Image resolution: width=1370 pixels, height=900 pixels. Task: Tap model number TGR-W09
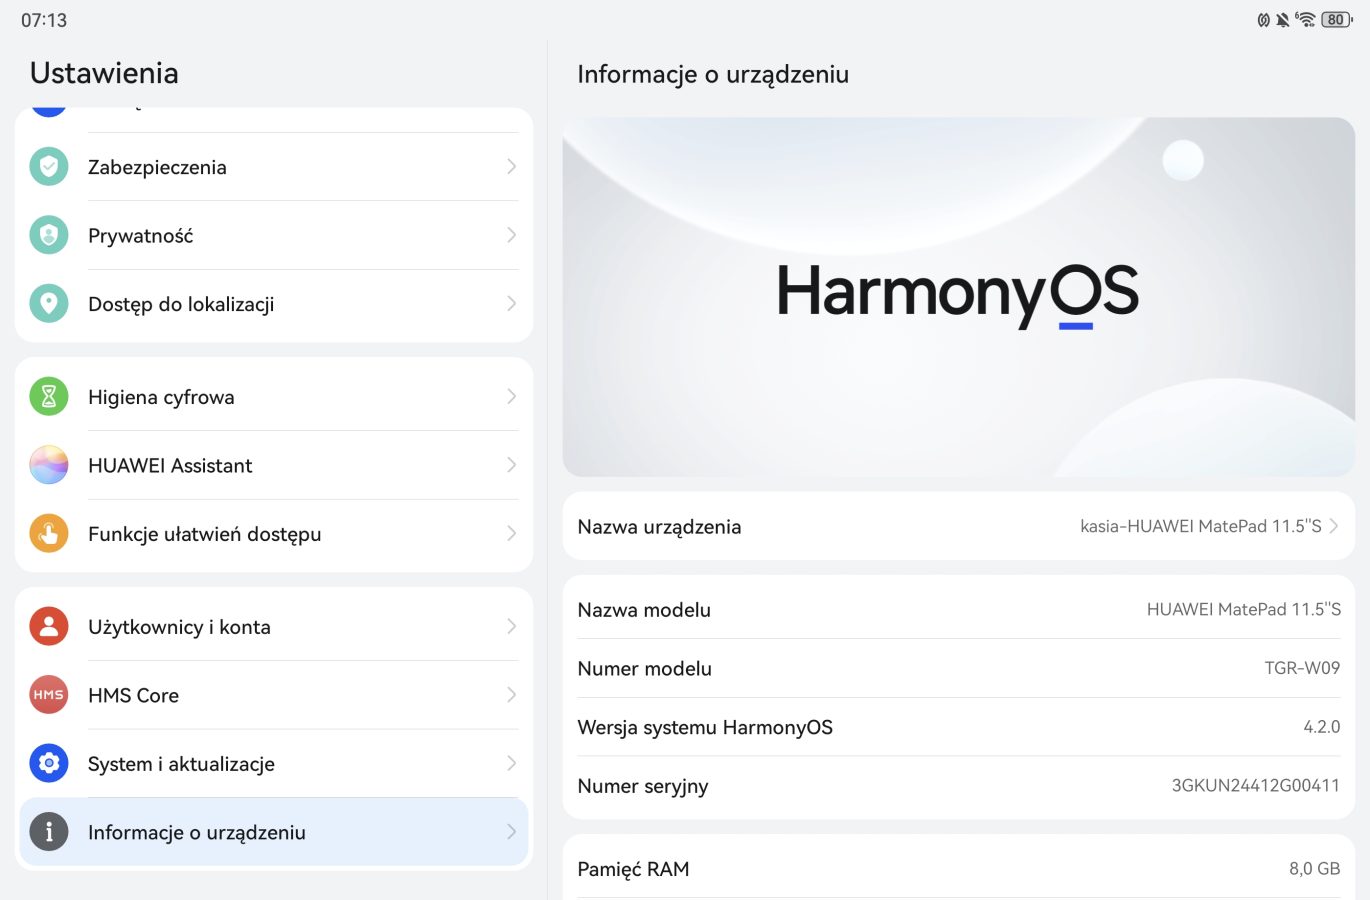1302,668
